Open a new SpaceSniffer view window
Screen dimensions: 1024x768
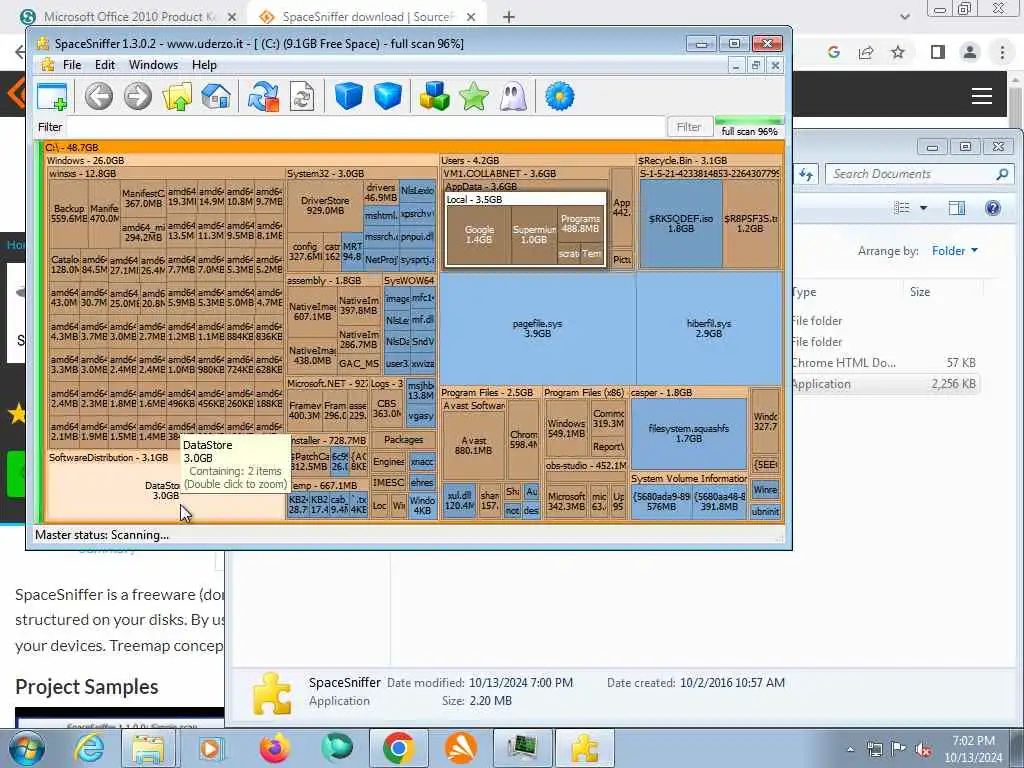(x=52, y=97)
